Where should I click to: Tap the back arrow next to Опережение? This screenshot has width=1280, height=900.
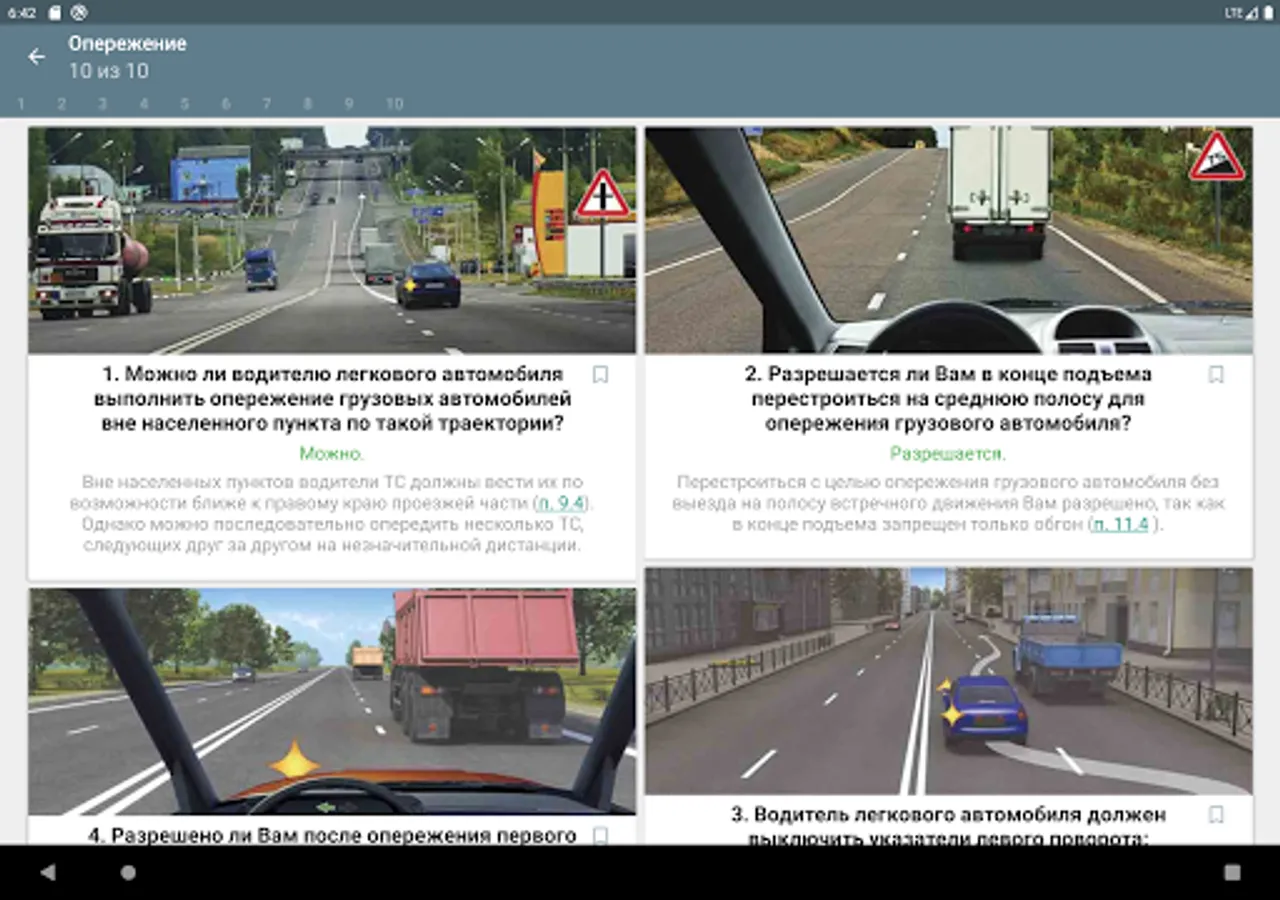tap(37, 57)
